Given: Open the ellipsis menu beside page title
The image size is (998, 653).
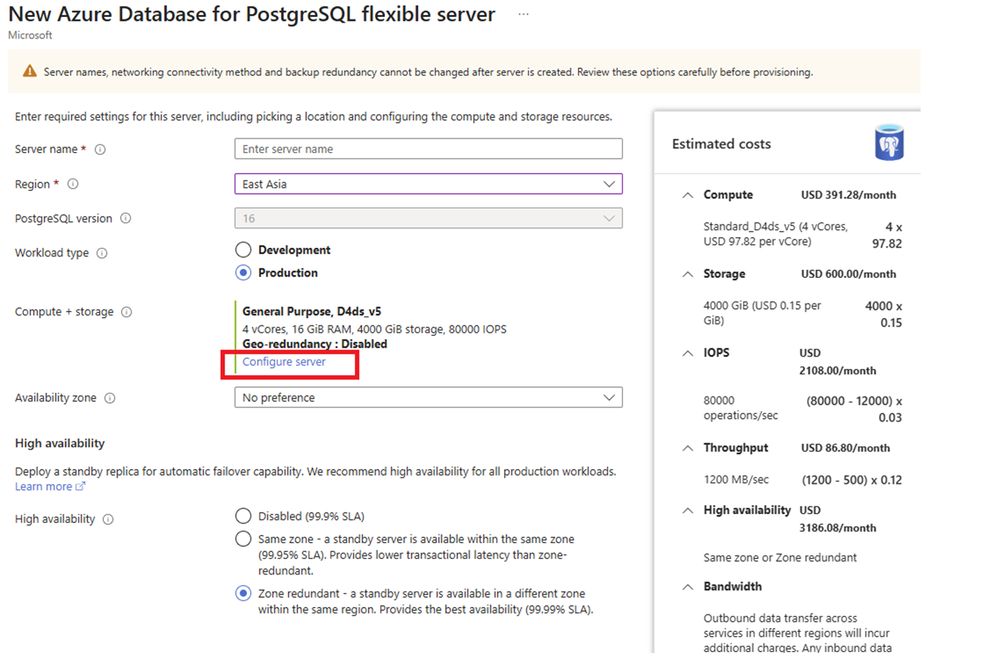Looking at the screenshot, I should tap(523, 14).
